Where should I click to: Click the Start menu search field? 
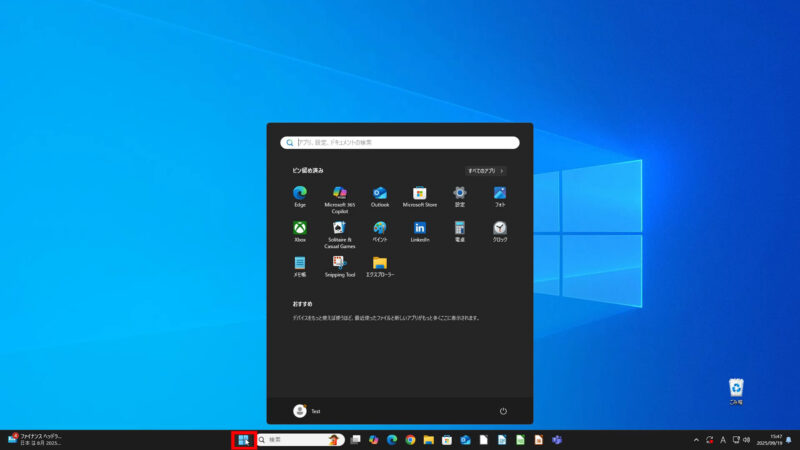(400, 143)
